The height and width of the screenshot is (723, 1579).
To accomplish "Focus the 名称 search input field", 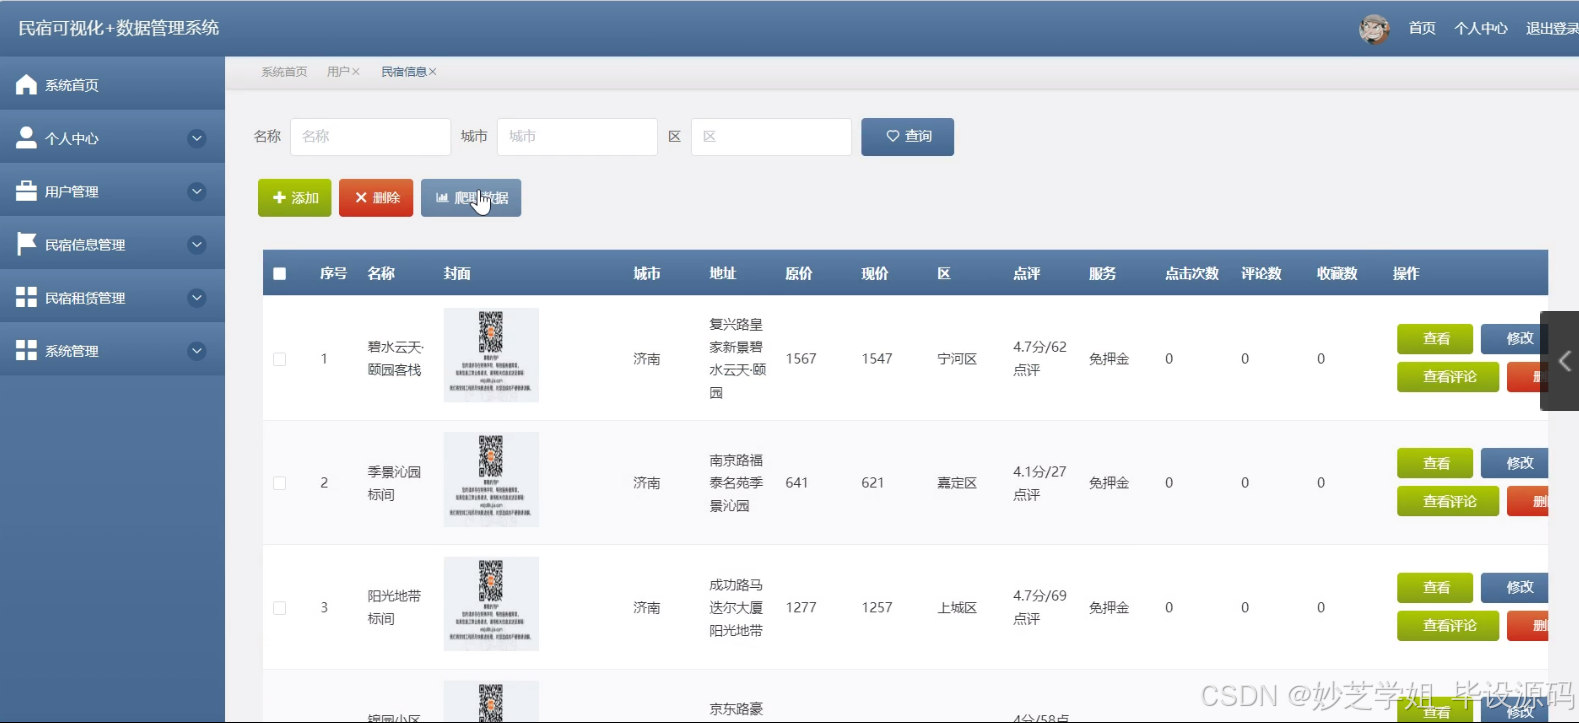I will pos(370,137).
